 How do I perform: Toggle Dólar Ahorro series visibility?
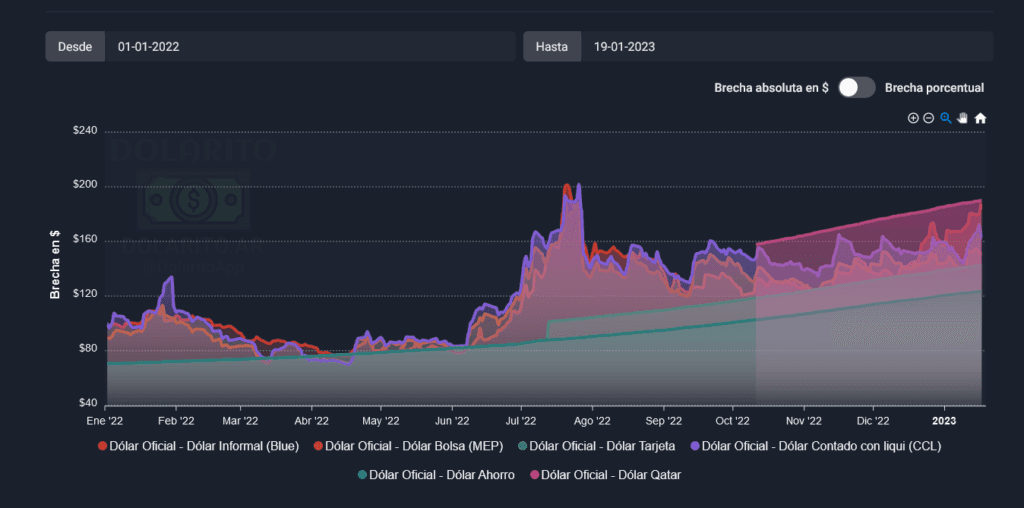tap(440, 475)
